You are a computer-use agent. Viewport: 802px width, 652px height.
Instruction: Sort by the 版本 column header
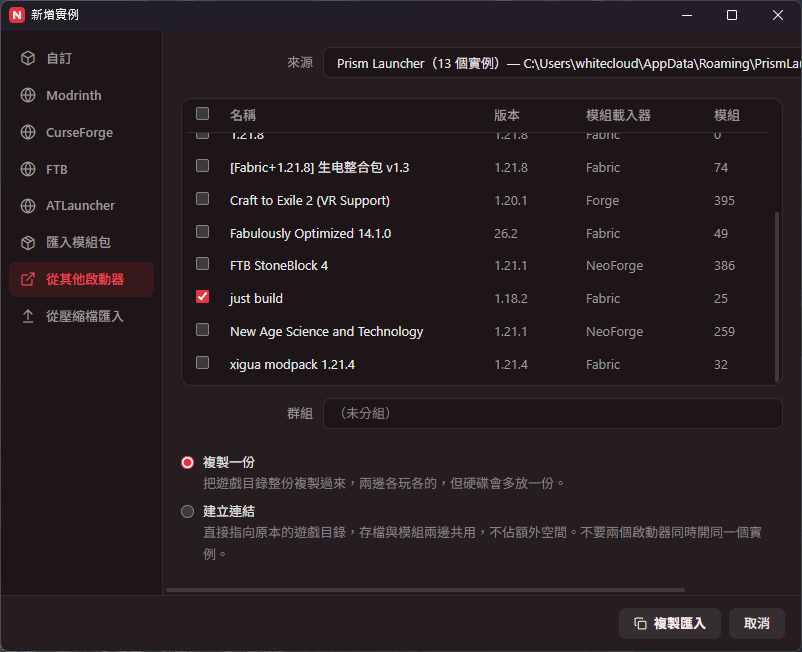click(506, 115)
